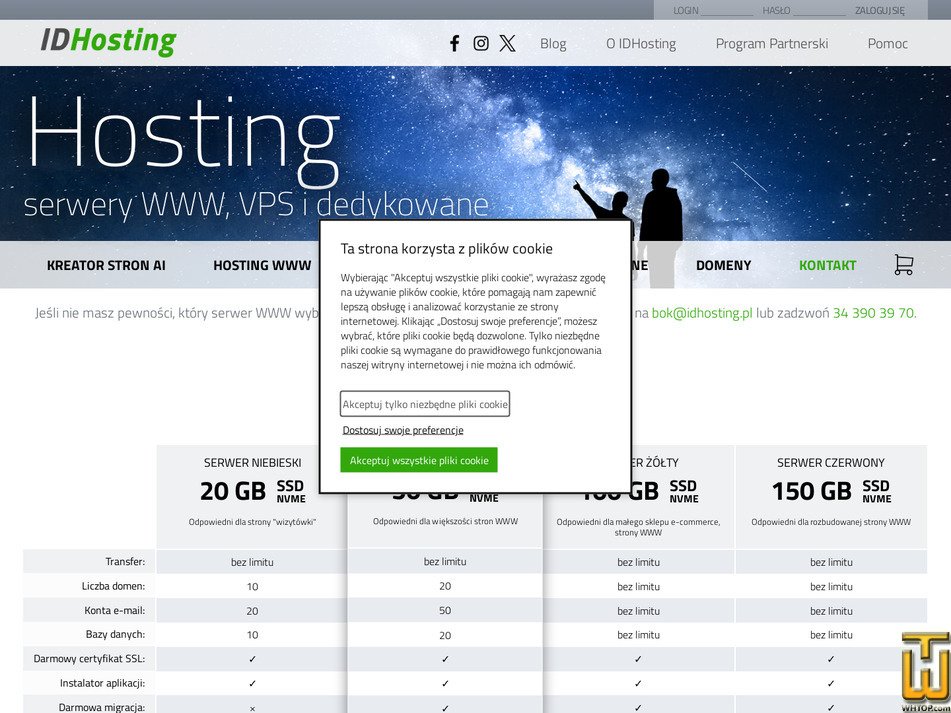Open the IDHosting Facebook page icon
Image resolution: width=951 pixels, height=713 pixels.
click(454, 43)
